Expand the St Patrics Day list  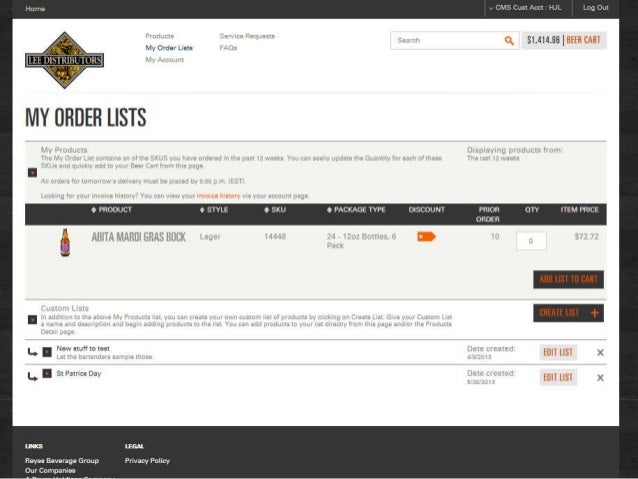click(47, 373)
